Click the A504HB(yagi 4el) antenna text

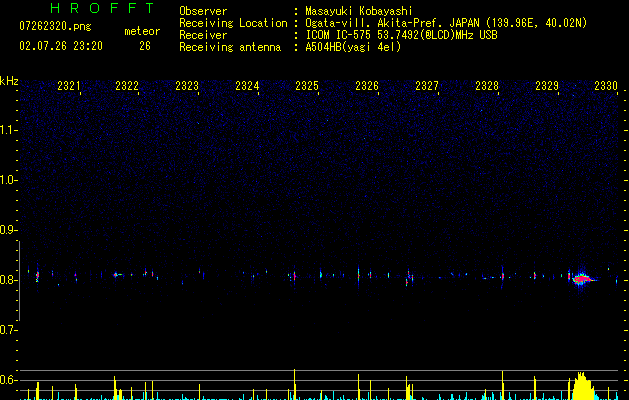(x=353, y=47)
